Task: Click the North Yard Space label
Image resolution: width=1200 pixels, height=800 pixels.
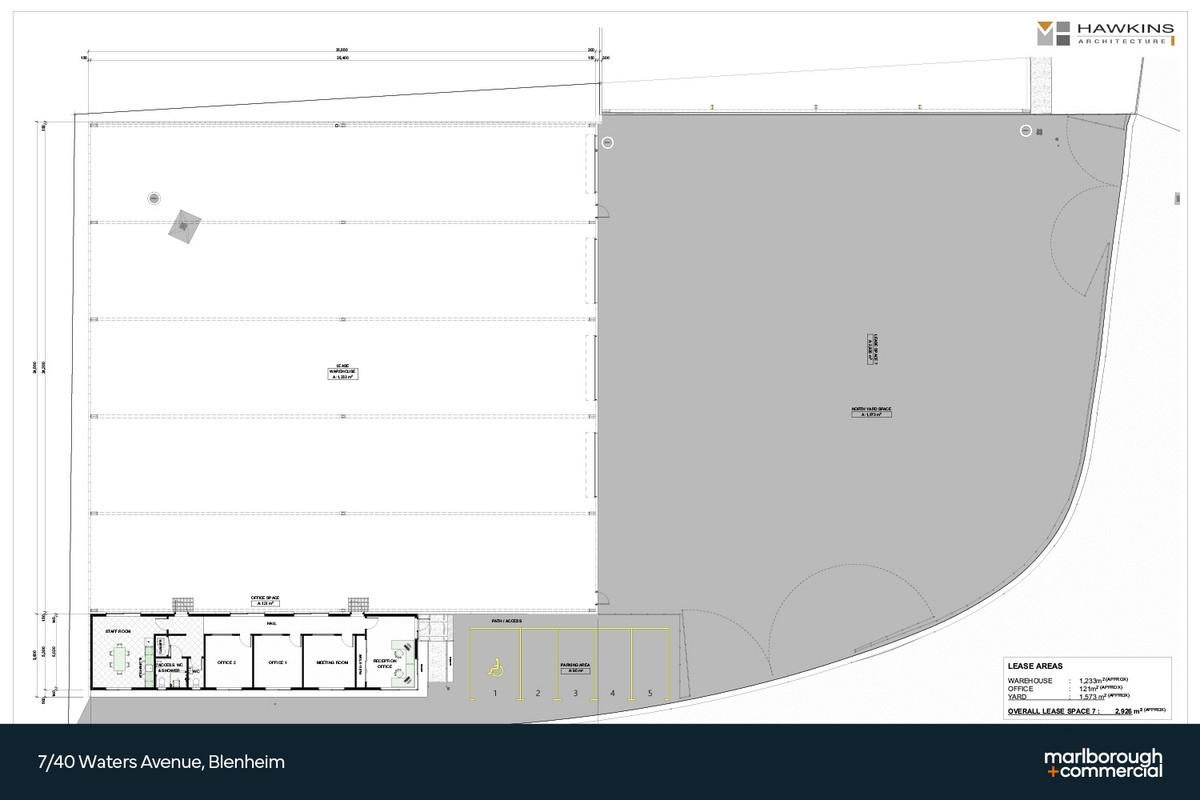Action: click(870, 411)
